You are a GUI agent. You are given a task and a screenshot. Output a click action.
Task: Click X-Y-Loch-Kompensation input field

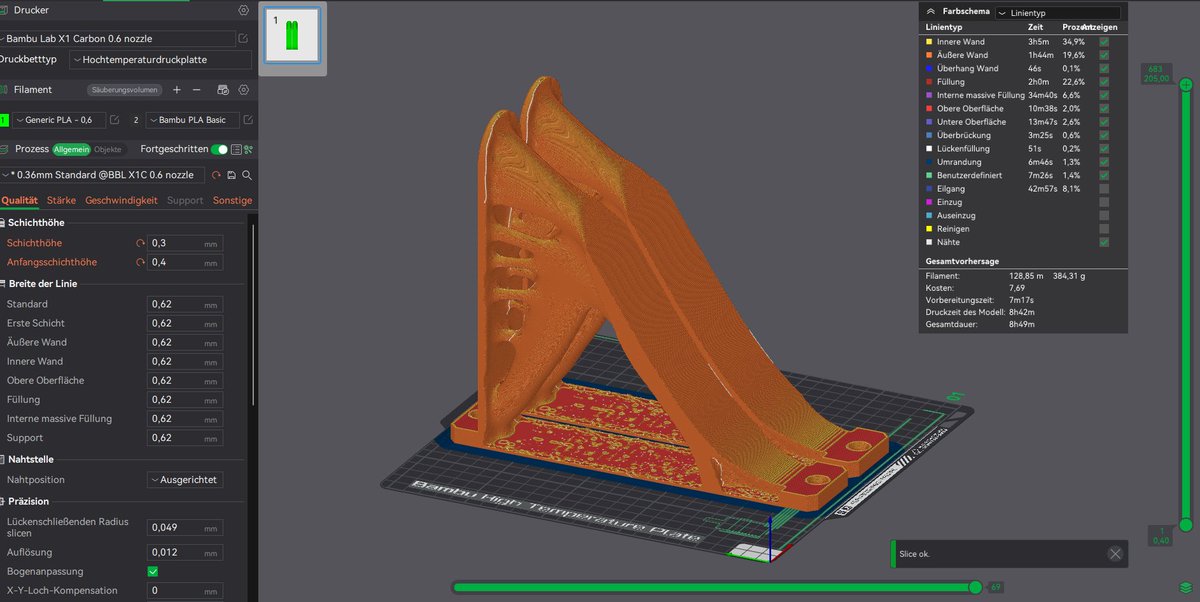[185, 590]
